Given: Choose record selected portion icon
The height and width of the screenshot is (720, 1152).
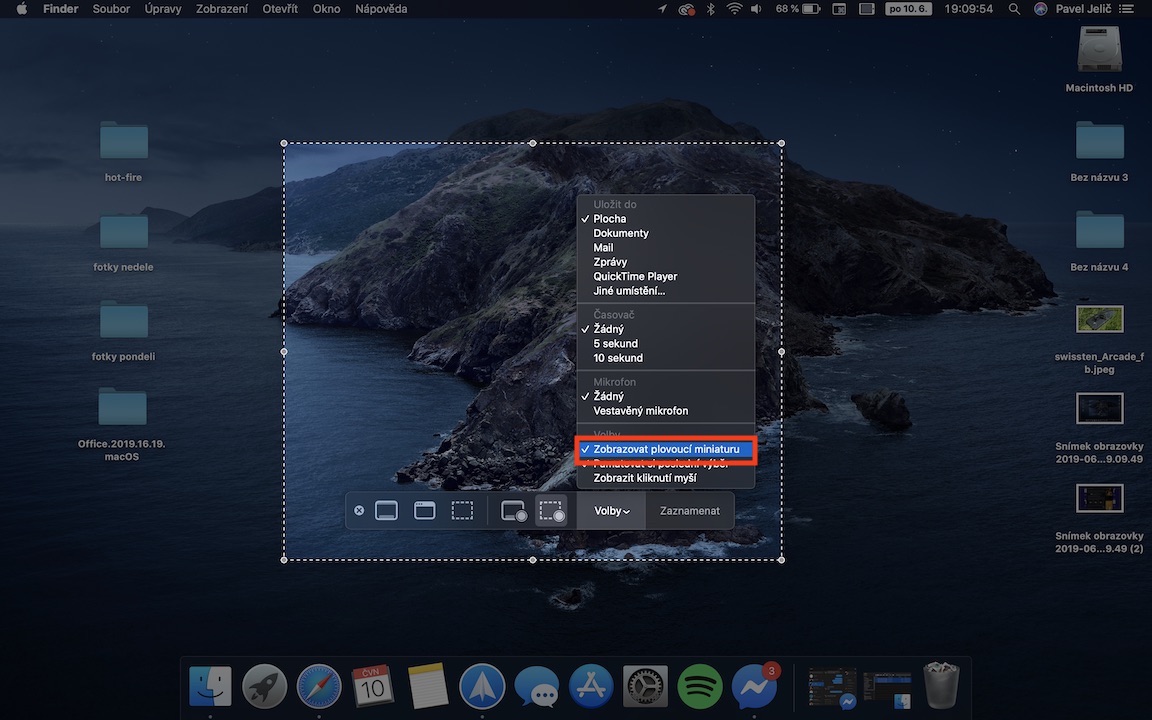Looking at the screenshot, I should click(x=552, y=511).
